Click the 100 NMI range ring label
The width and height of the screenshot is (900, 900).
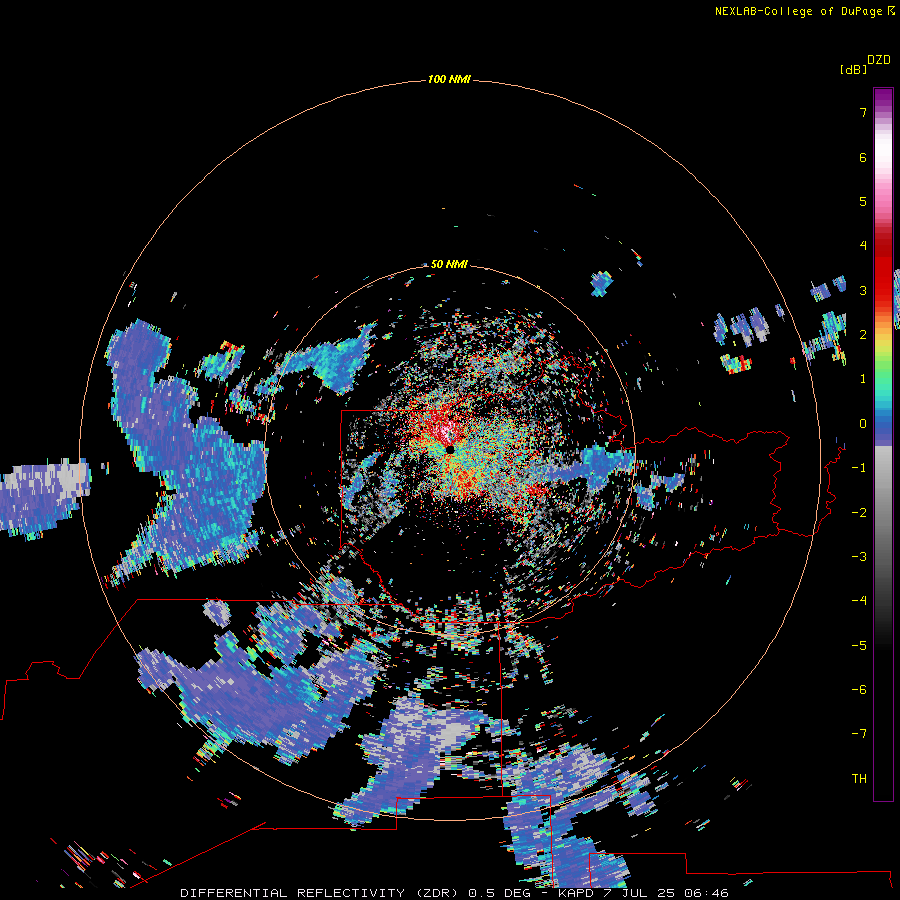tap(449, 79)
